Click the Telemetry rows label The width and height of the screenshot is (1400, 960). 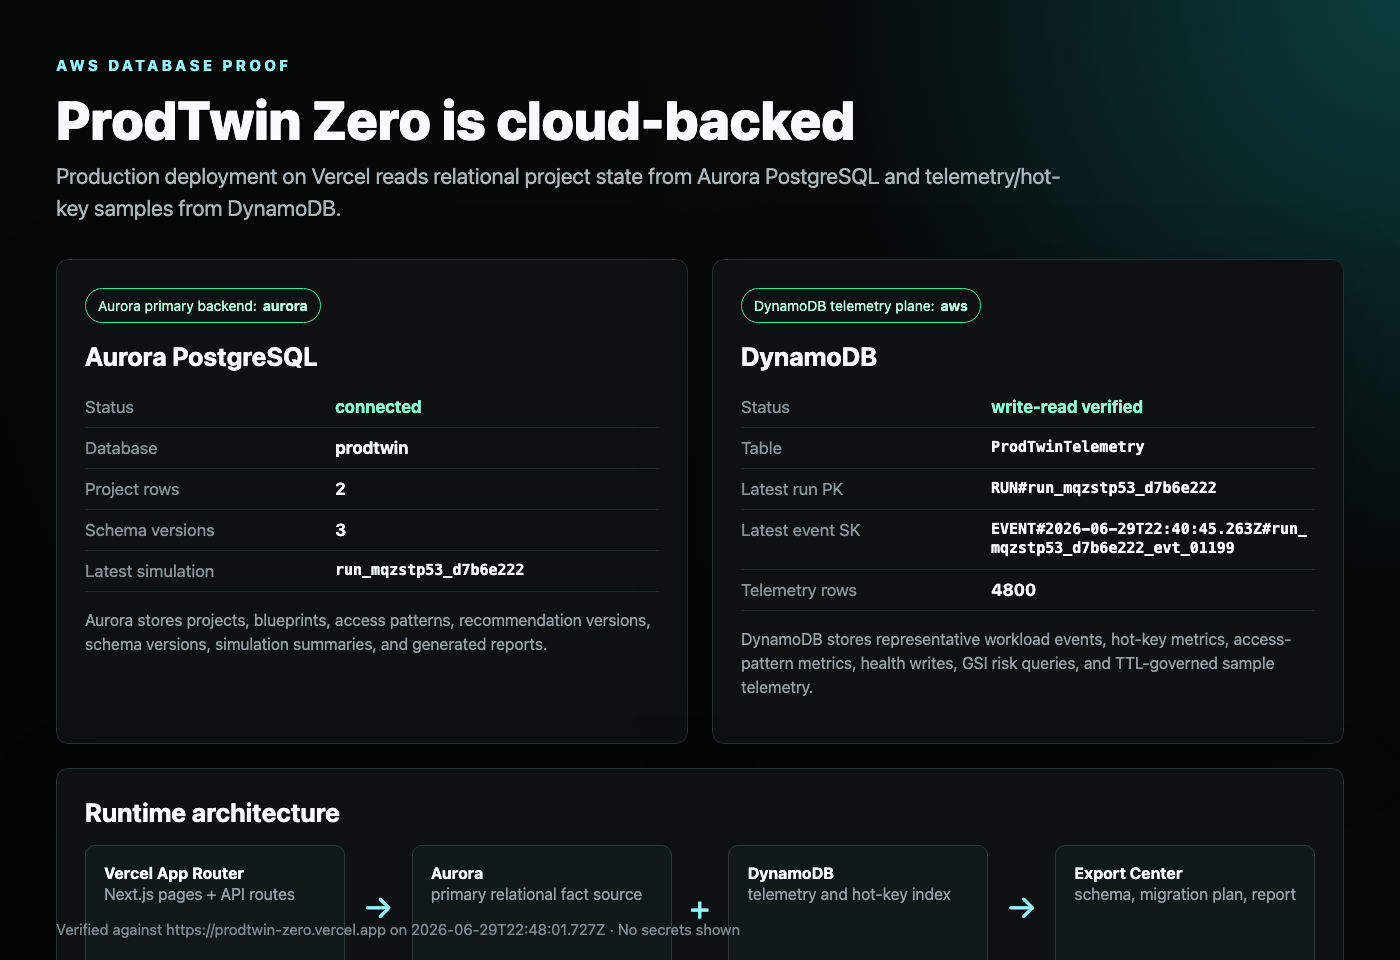point(799,590)
